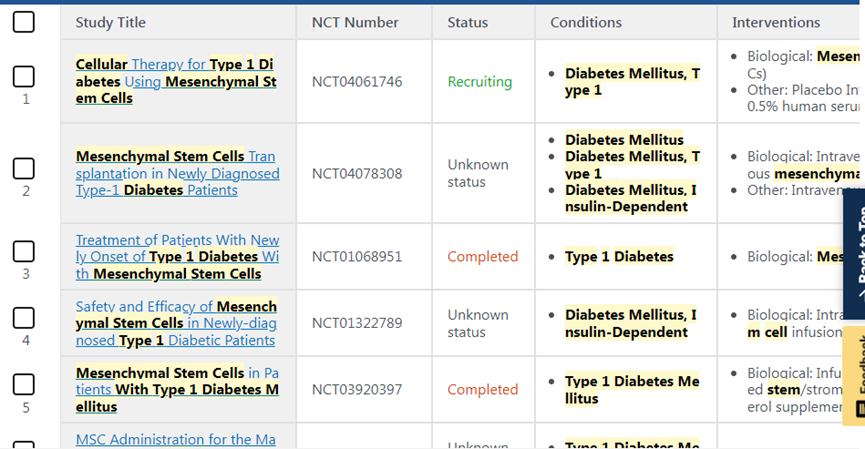
Task: Click the Interventions column header
Action: click(x=776, y=22)
